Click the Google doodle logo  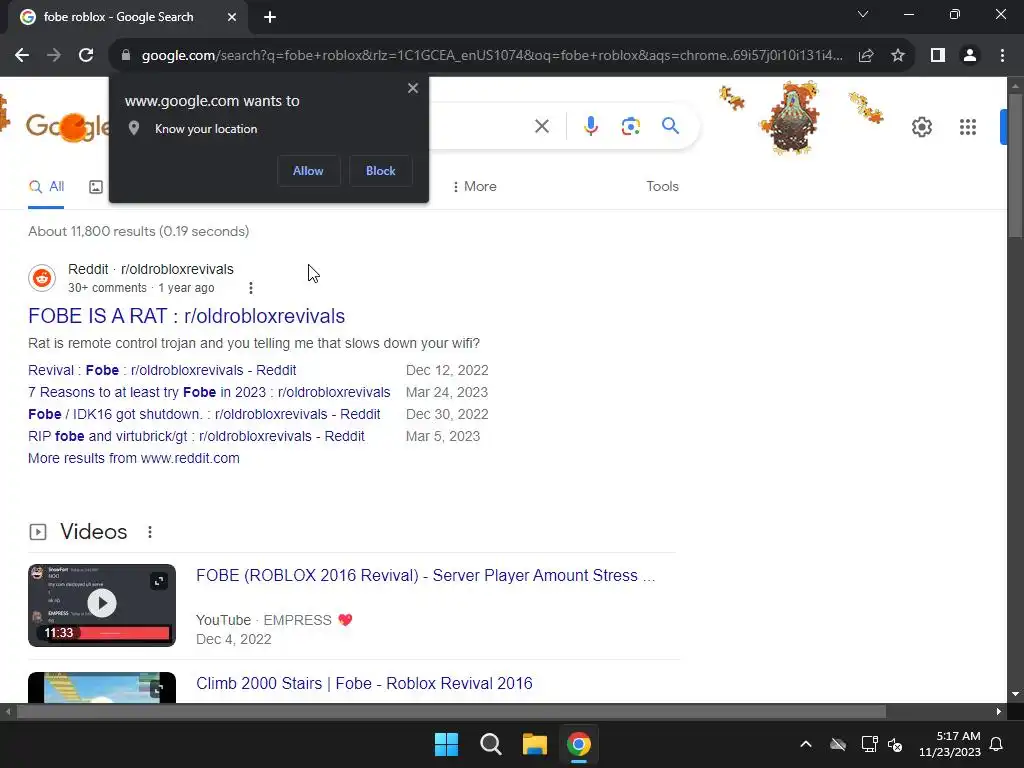coord(67,127)
